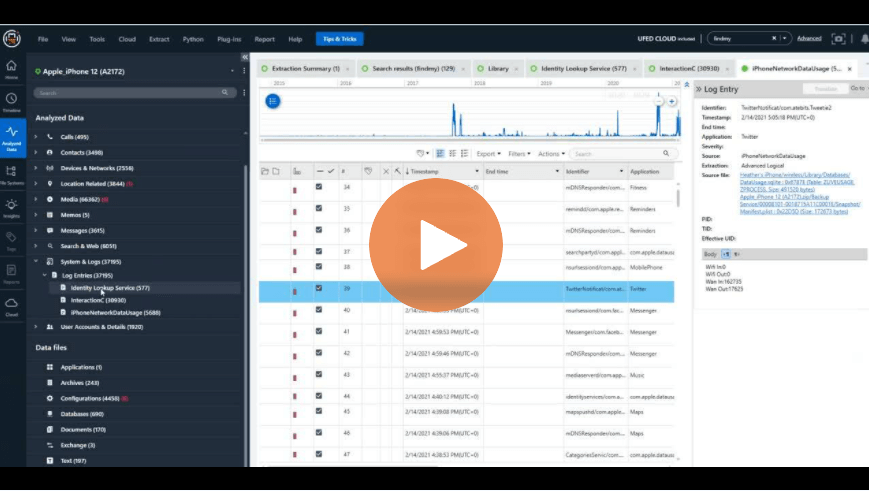Open the Timeline sidebar icon
This screenshot has width=869, height=491.
pyautogui.click(x=12, y=100)
